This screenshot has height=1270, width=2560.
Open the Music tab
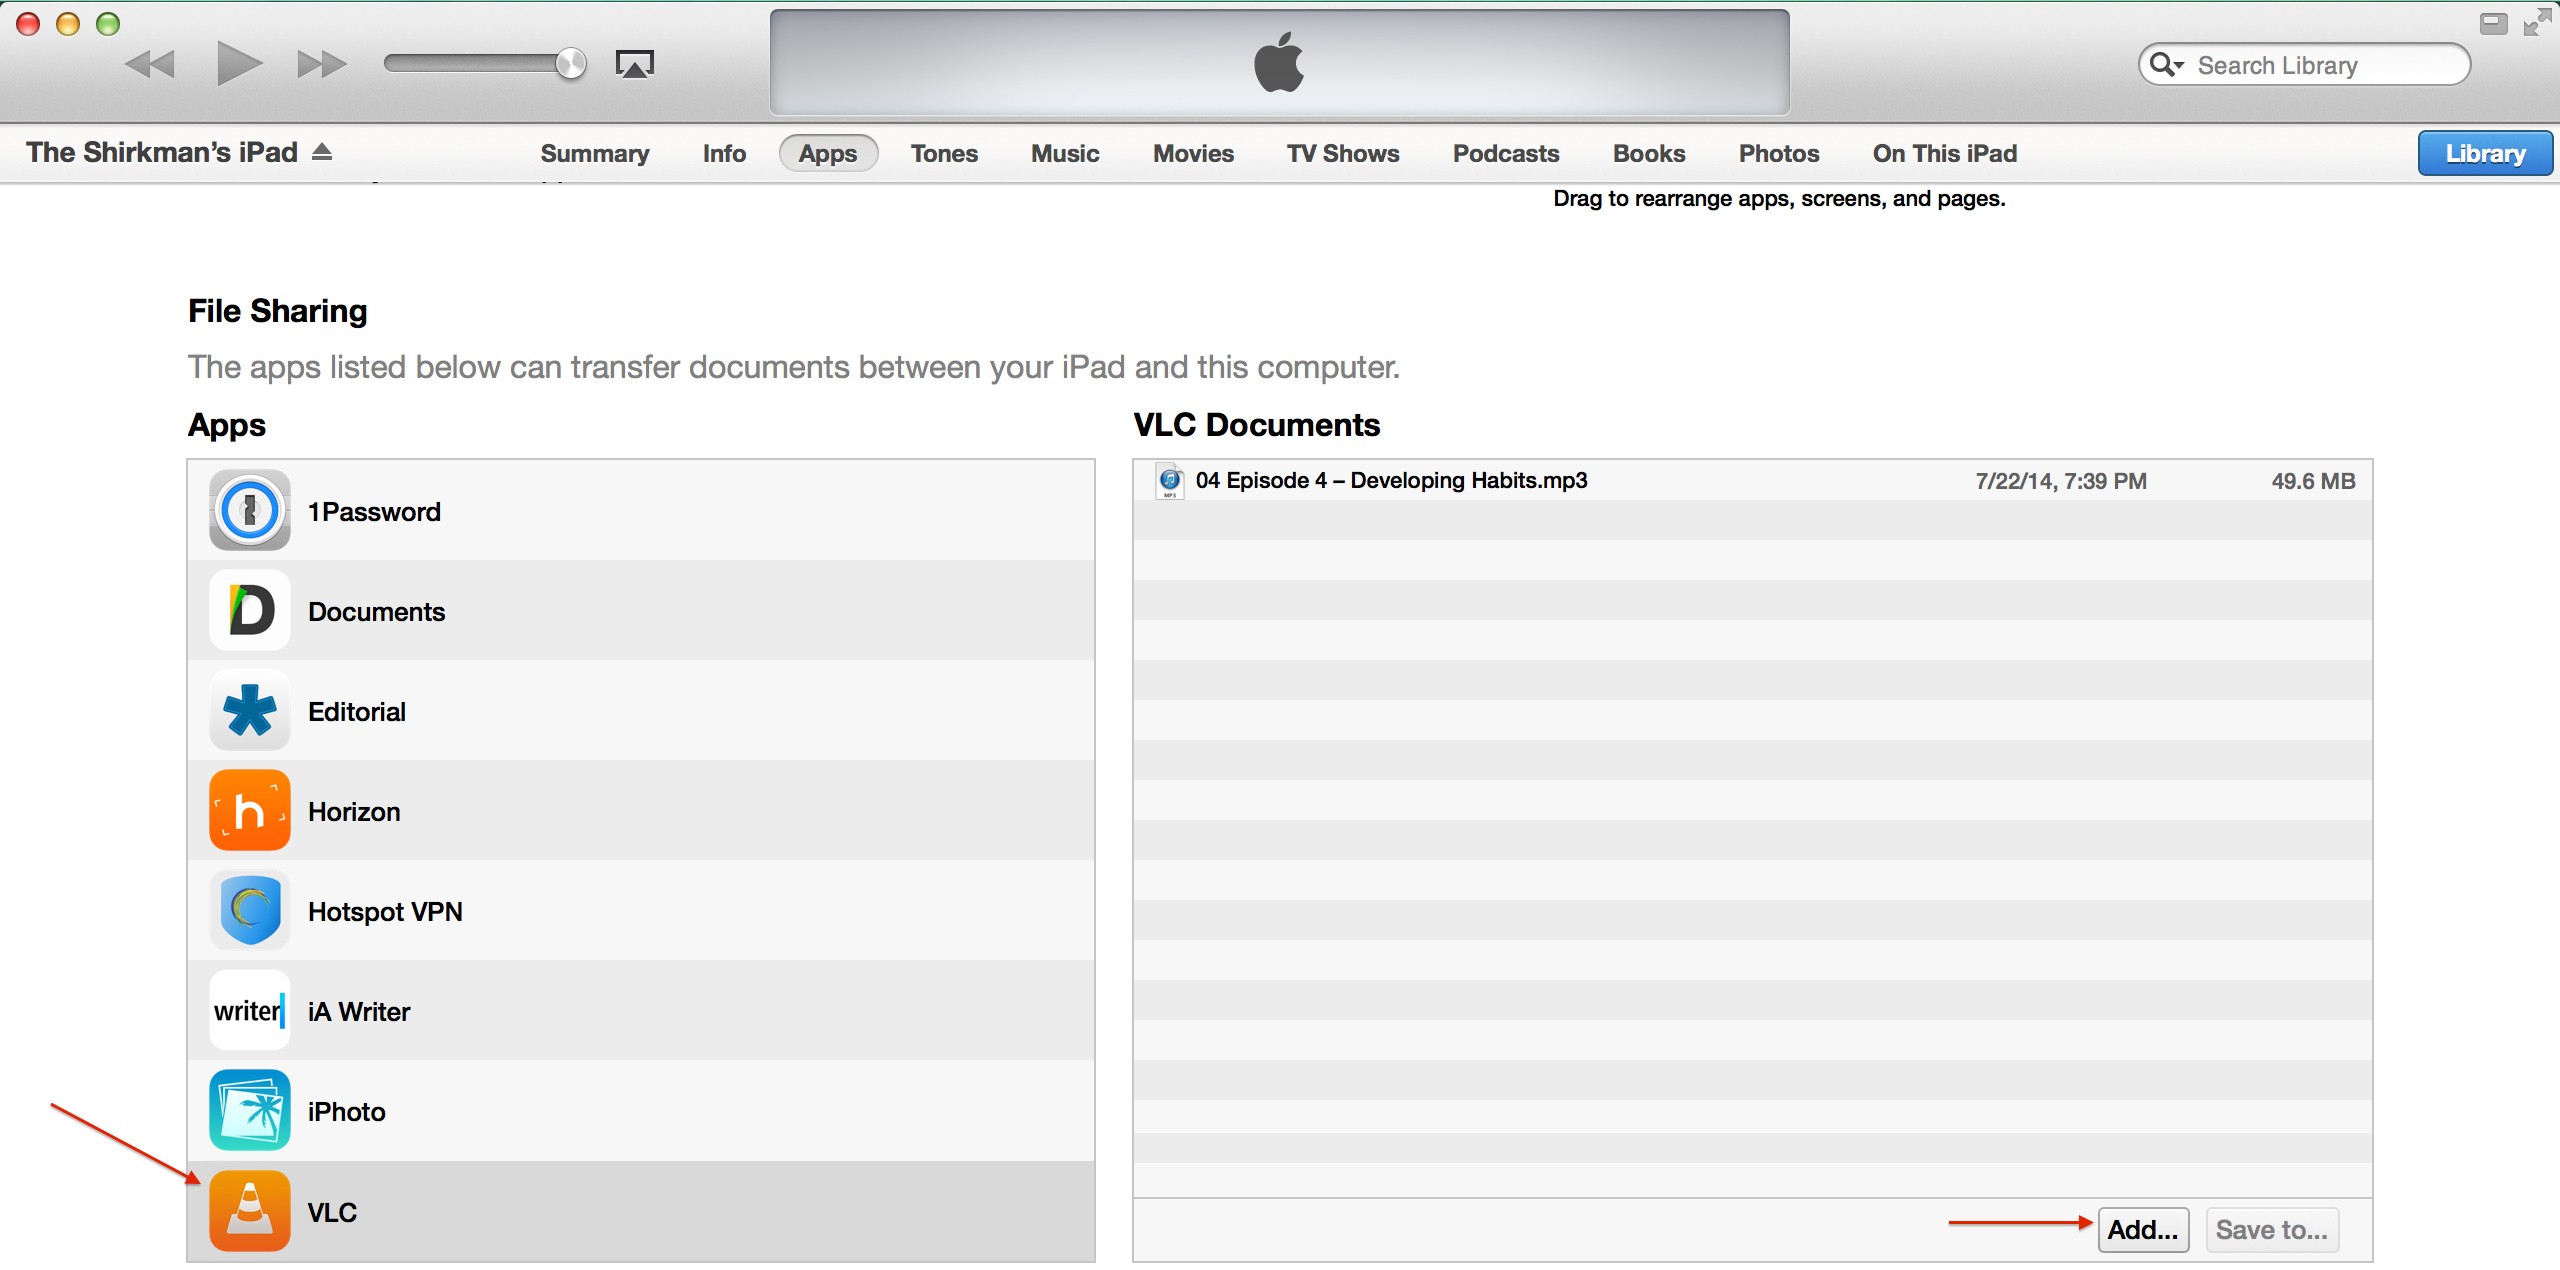click(x=1065, y=153)
